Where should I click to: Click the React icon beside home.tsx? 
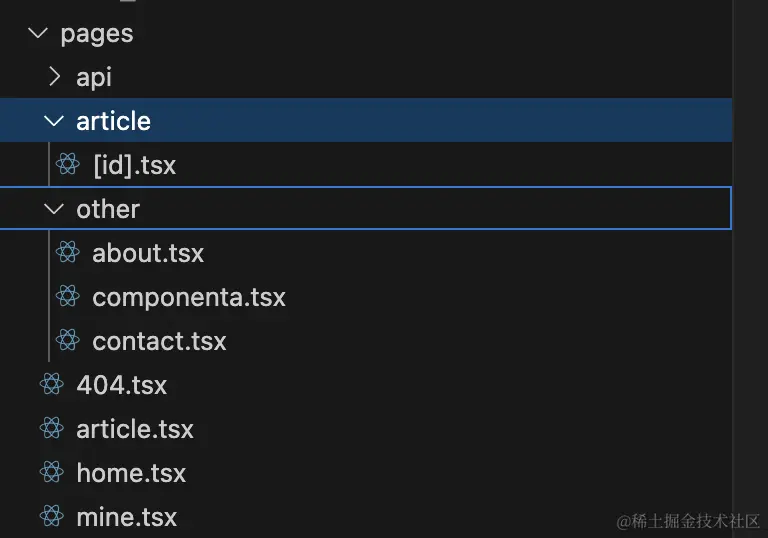point(52,473)
